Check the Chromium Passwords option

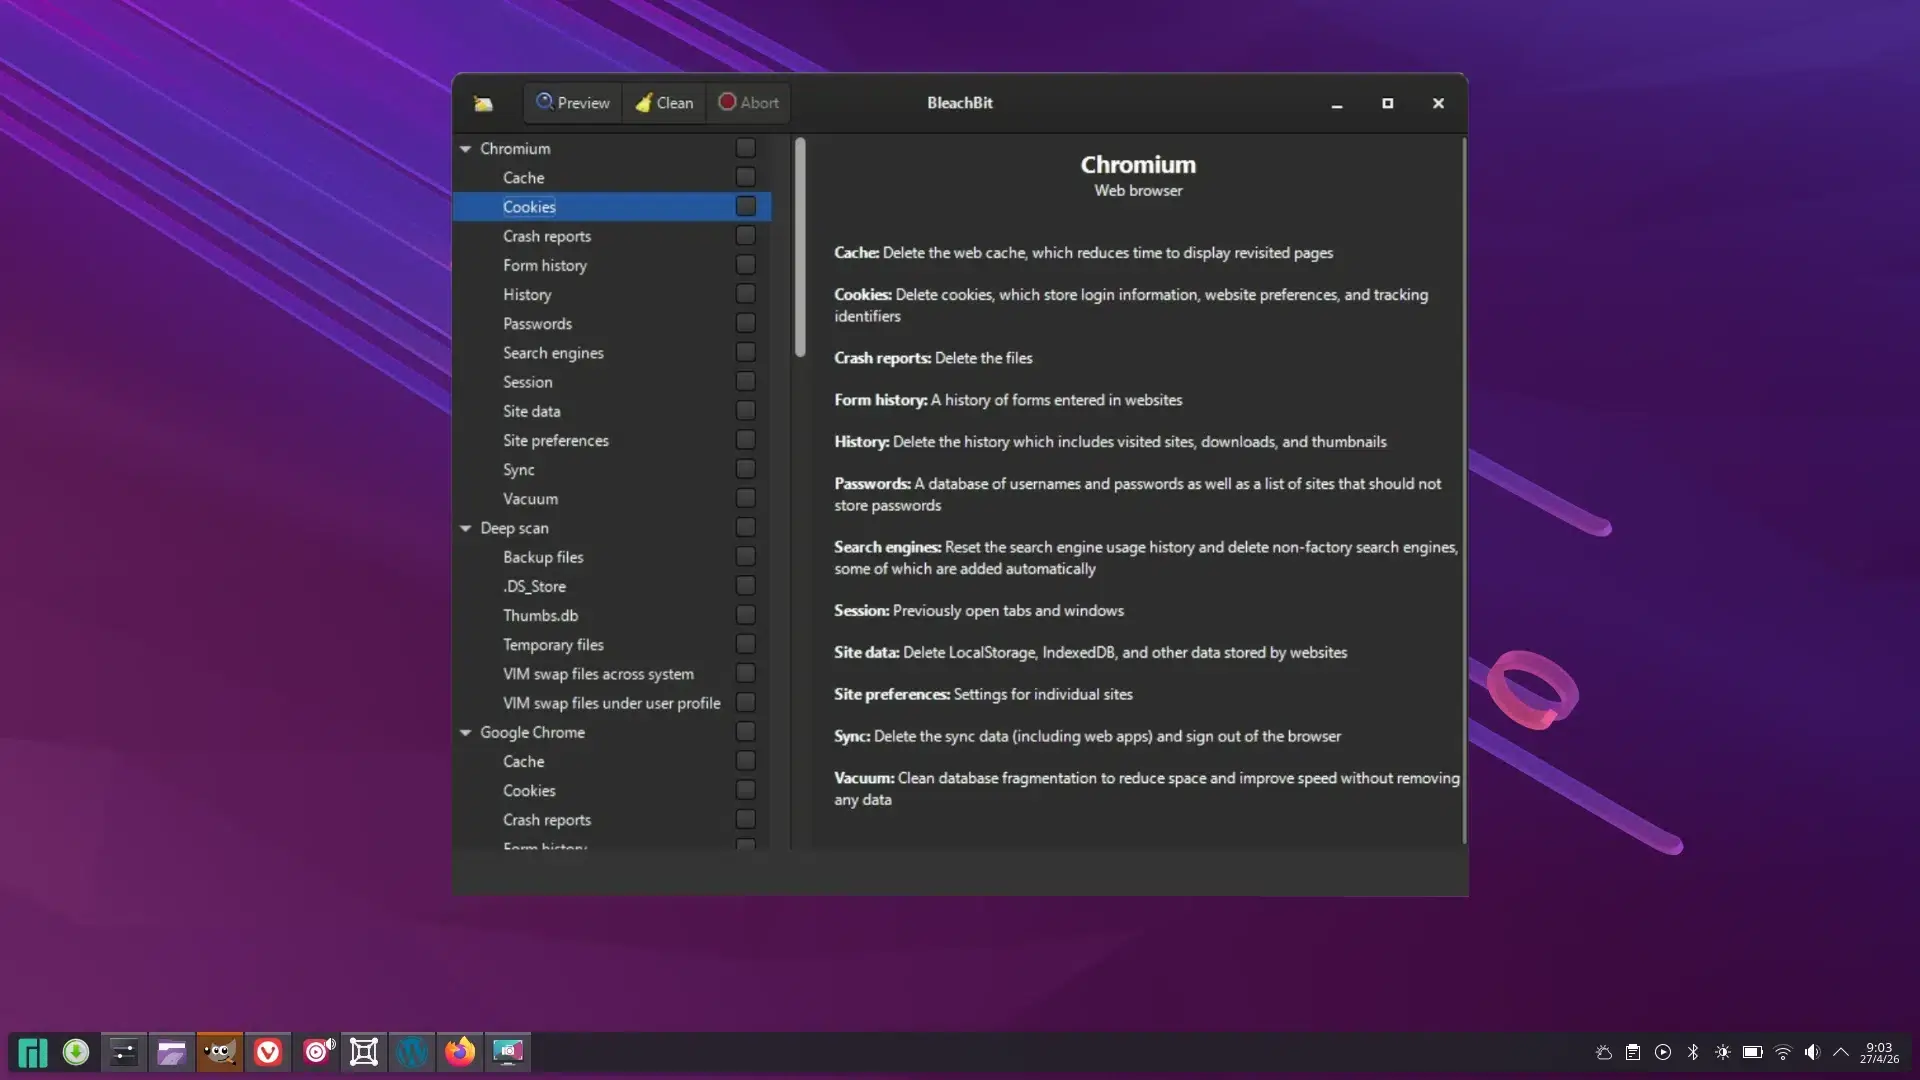[x=746, y=324]
